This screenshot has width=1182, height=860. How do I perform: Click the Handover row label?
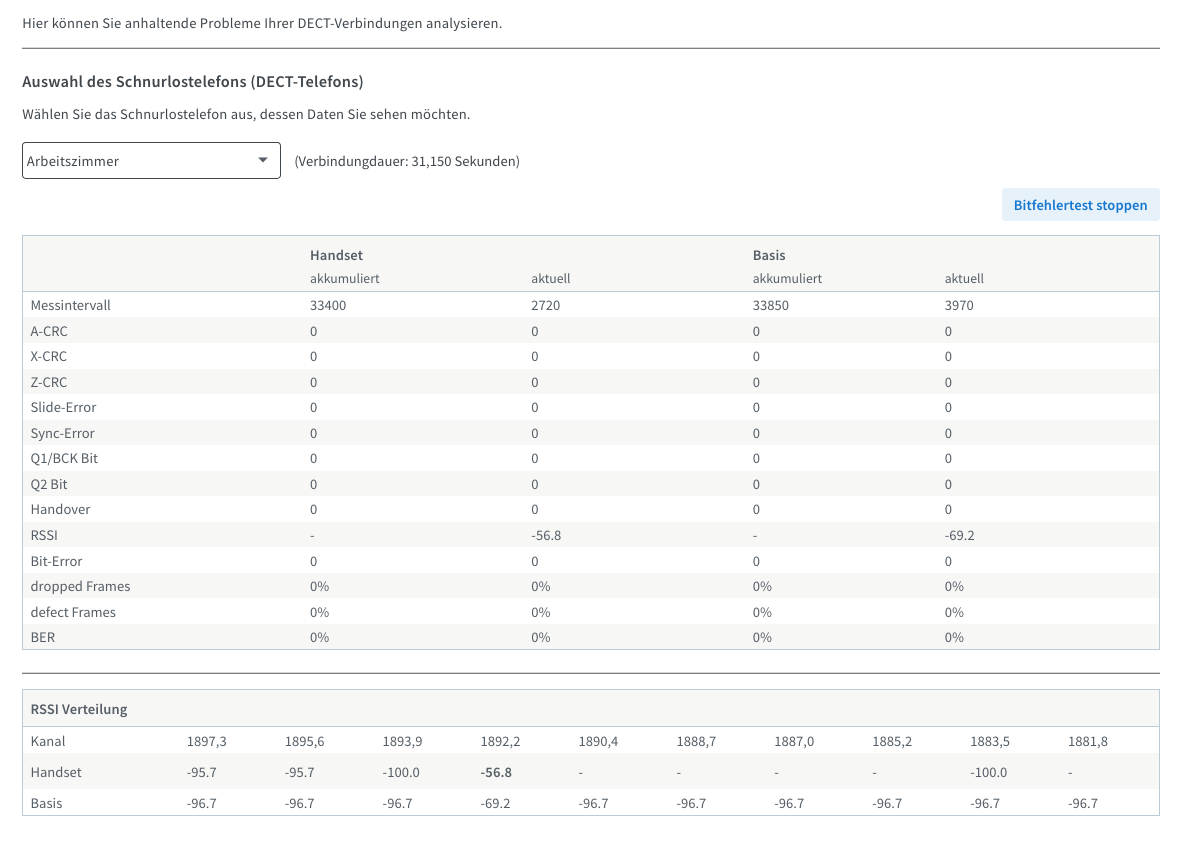[59, 509]
